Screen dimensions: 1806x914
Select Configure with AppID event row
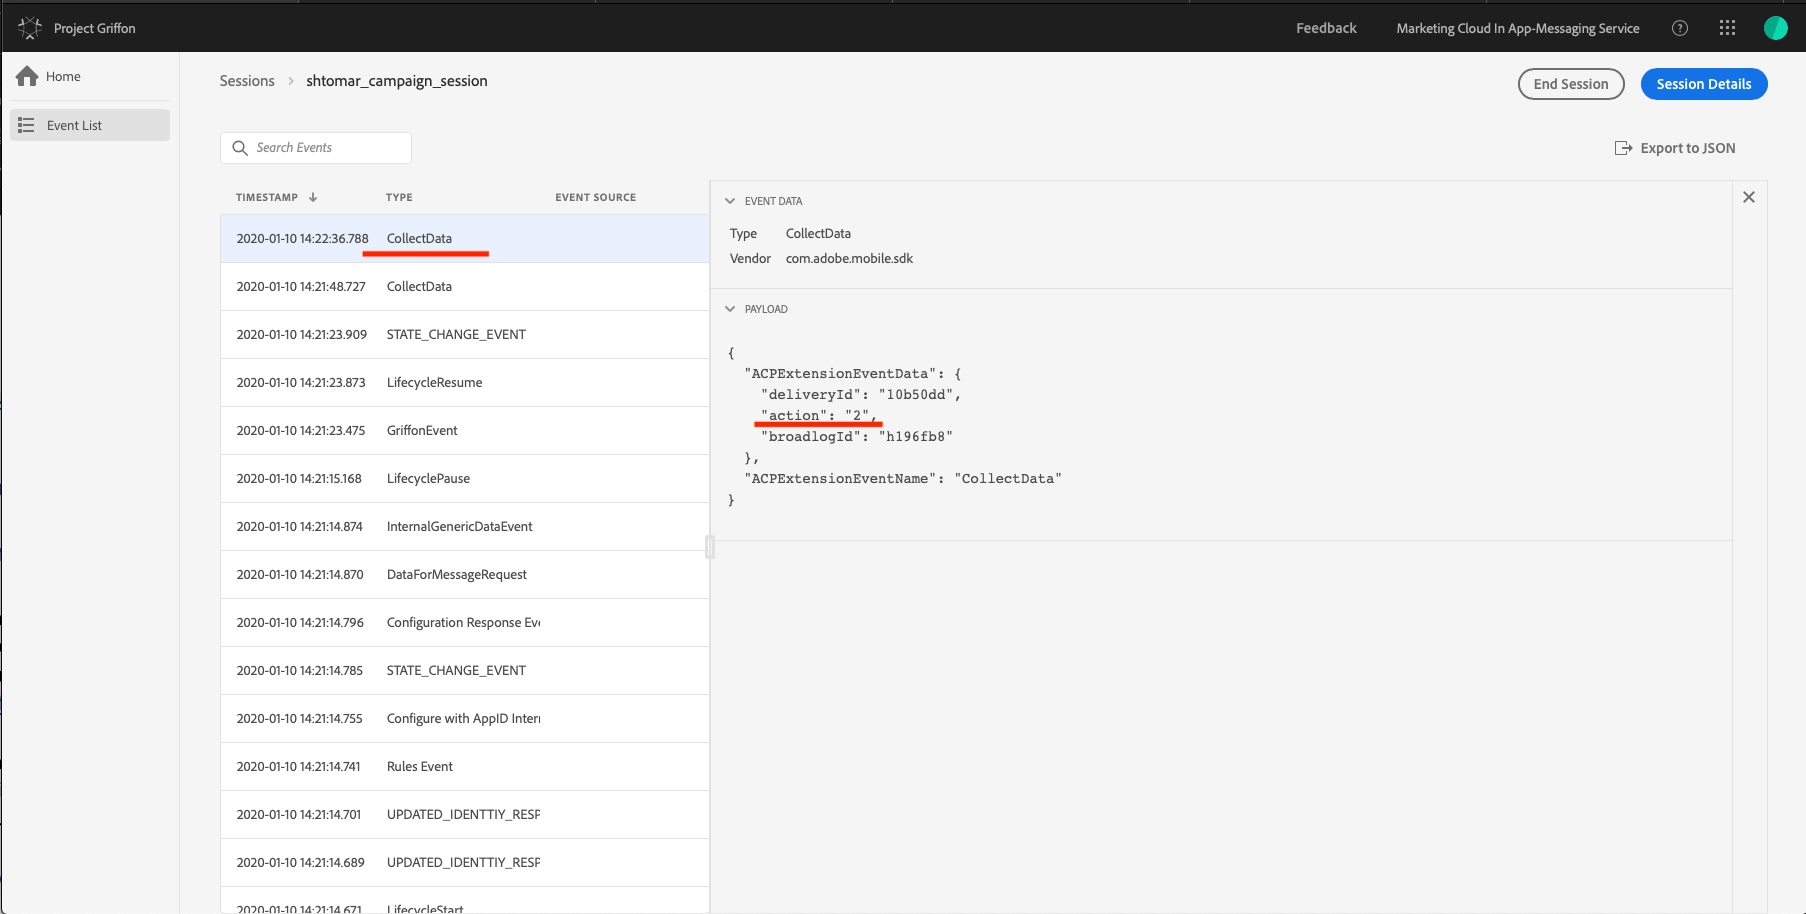465,718
